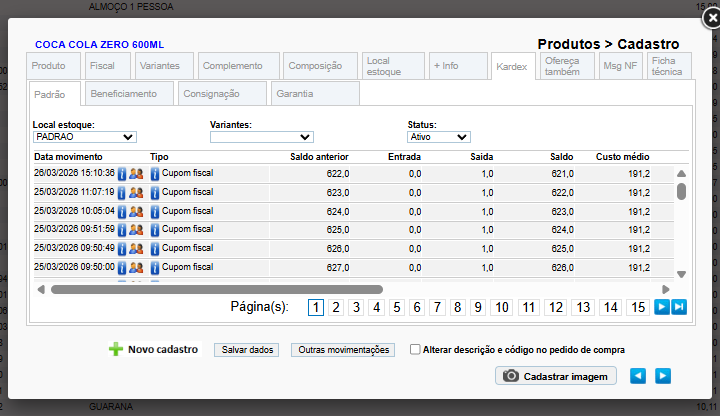Click horizontal scrollbar left arrow
The height and width of the screenshot is (420, 720).
[x=41, y=289]
